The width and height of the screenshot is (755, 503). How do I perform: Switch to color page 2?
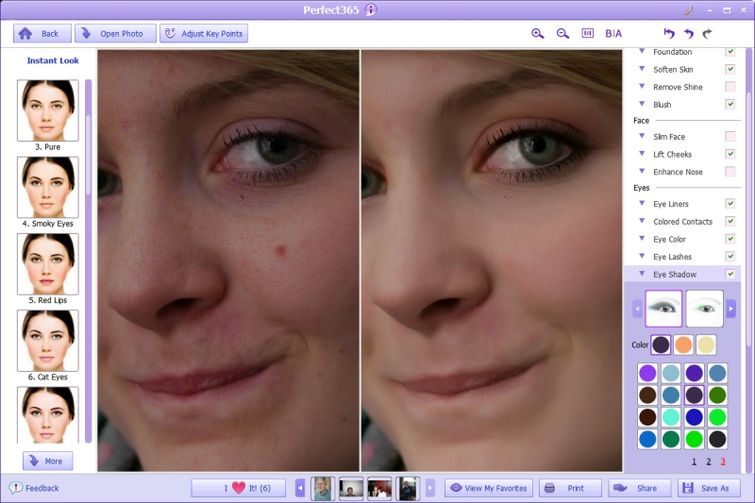click(709, 461)
